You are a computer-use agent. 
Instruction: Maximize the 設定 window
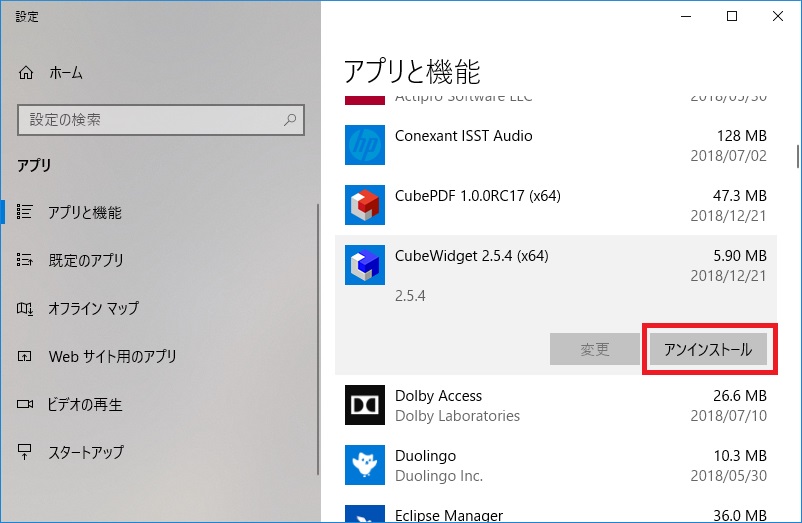pyautogui.click(x=732, y=16)
